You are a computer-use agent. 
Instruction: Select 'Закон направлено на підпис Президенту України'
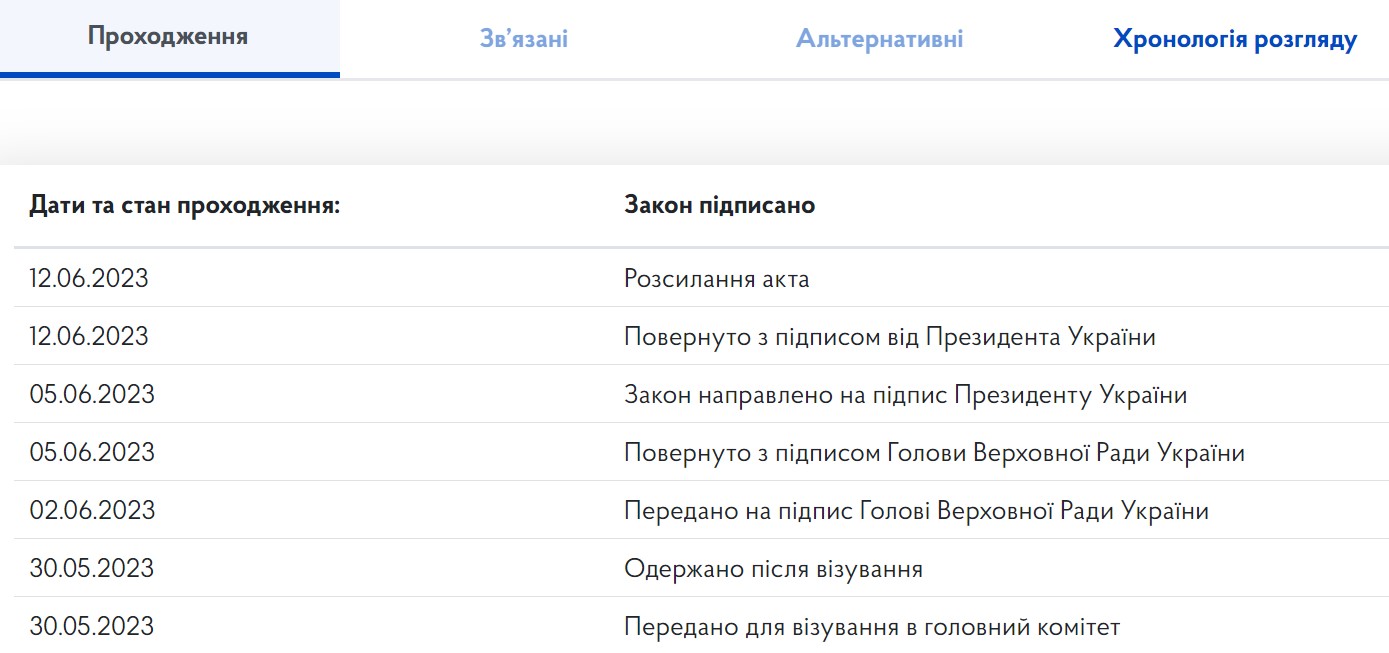point(905,395)
